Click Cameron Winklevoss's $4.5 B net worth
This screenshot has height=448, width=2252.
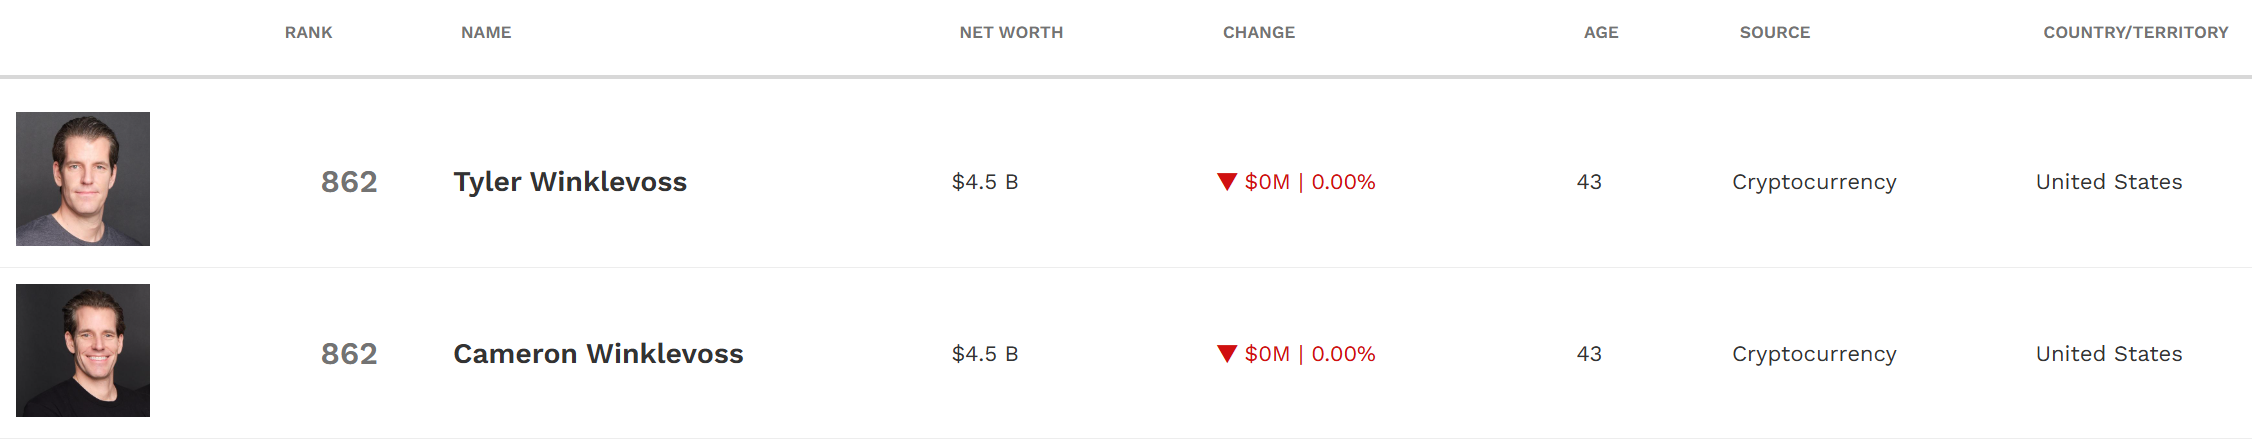click(985, 354)
